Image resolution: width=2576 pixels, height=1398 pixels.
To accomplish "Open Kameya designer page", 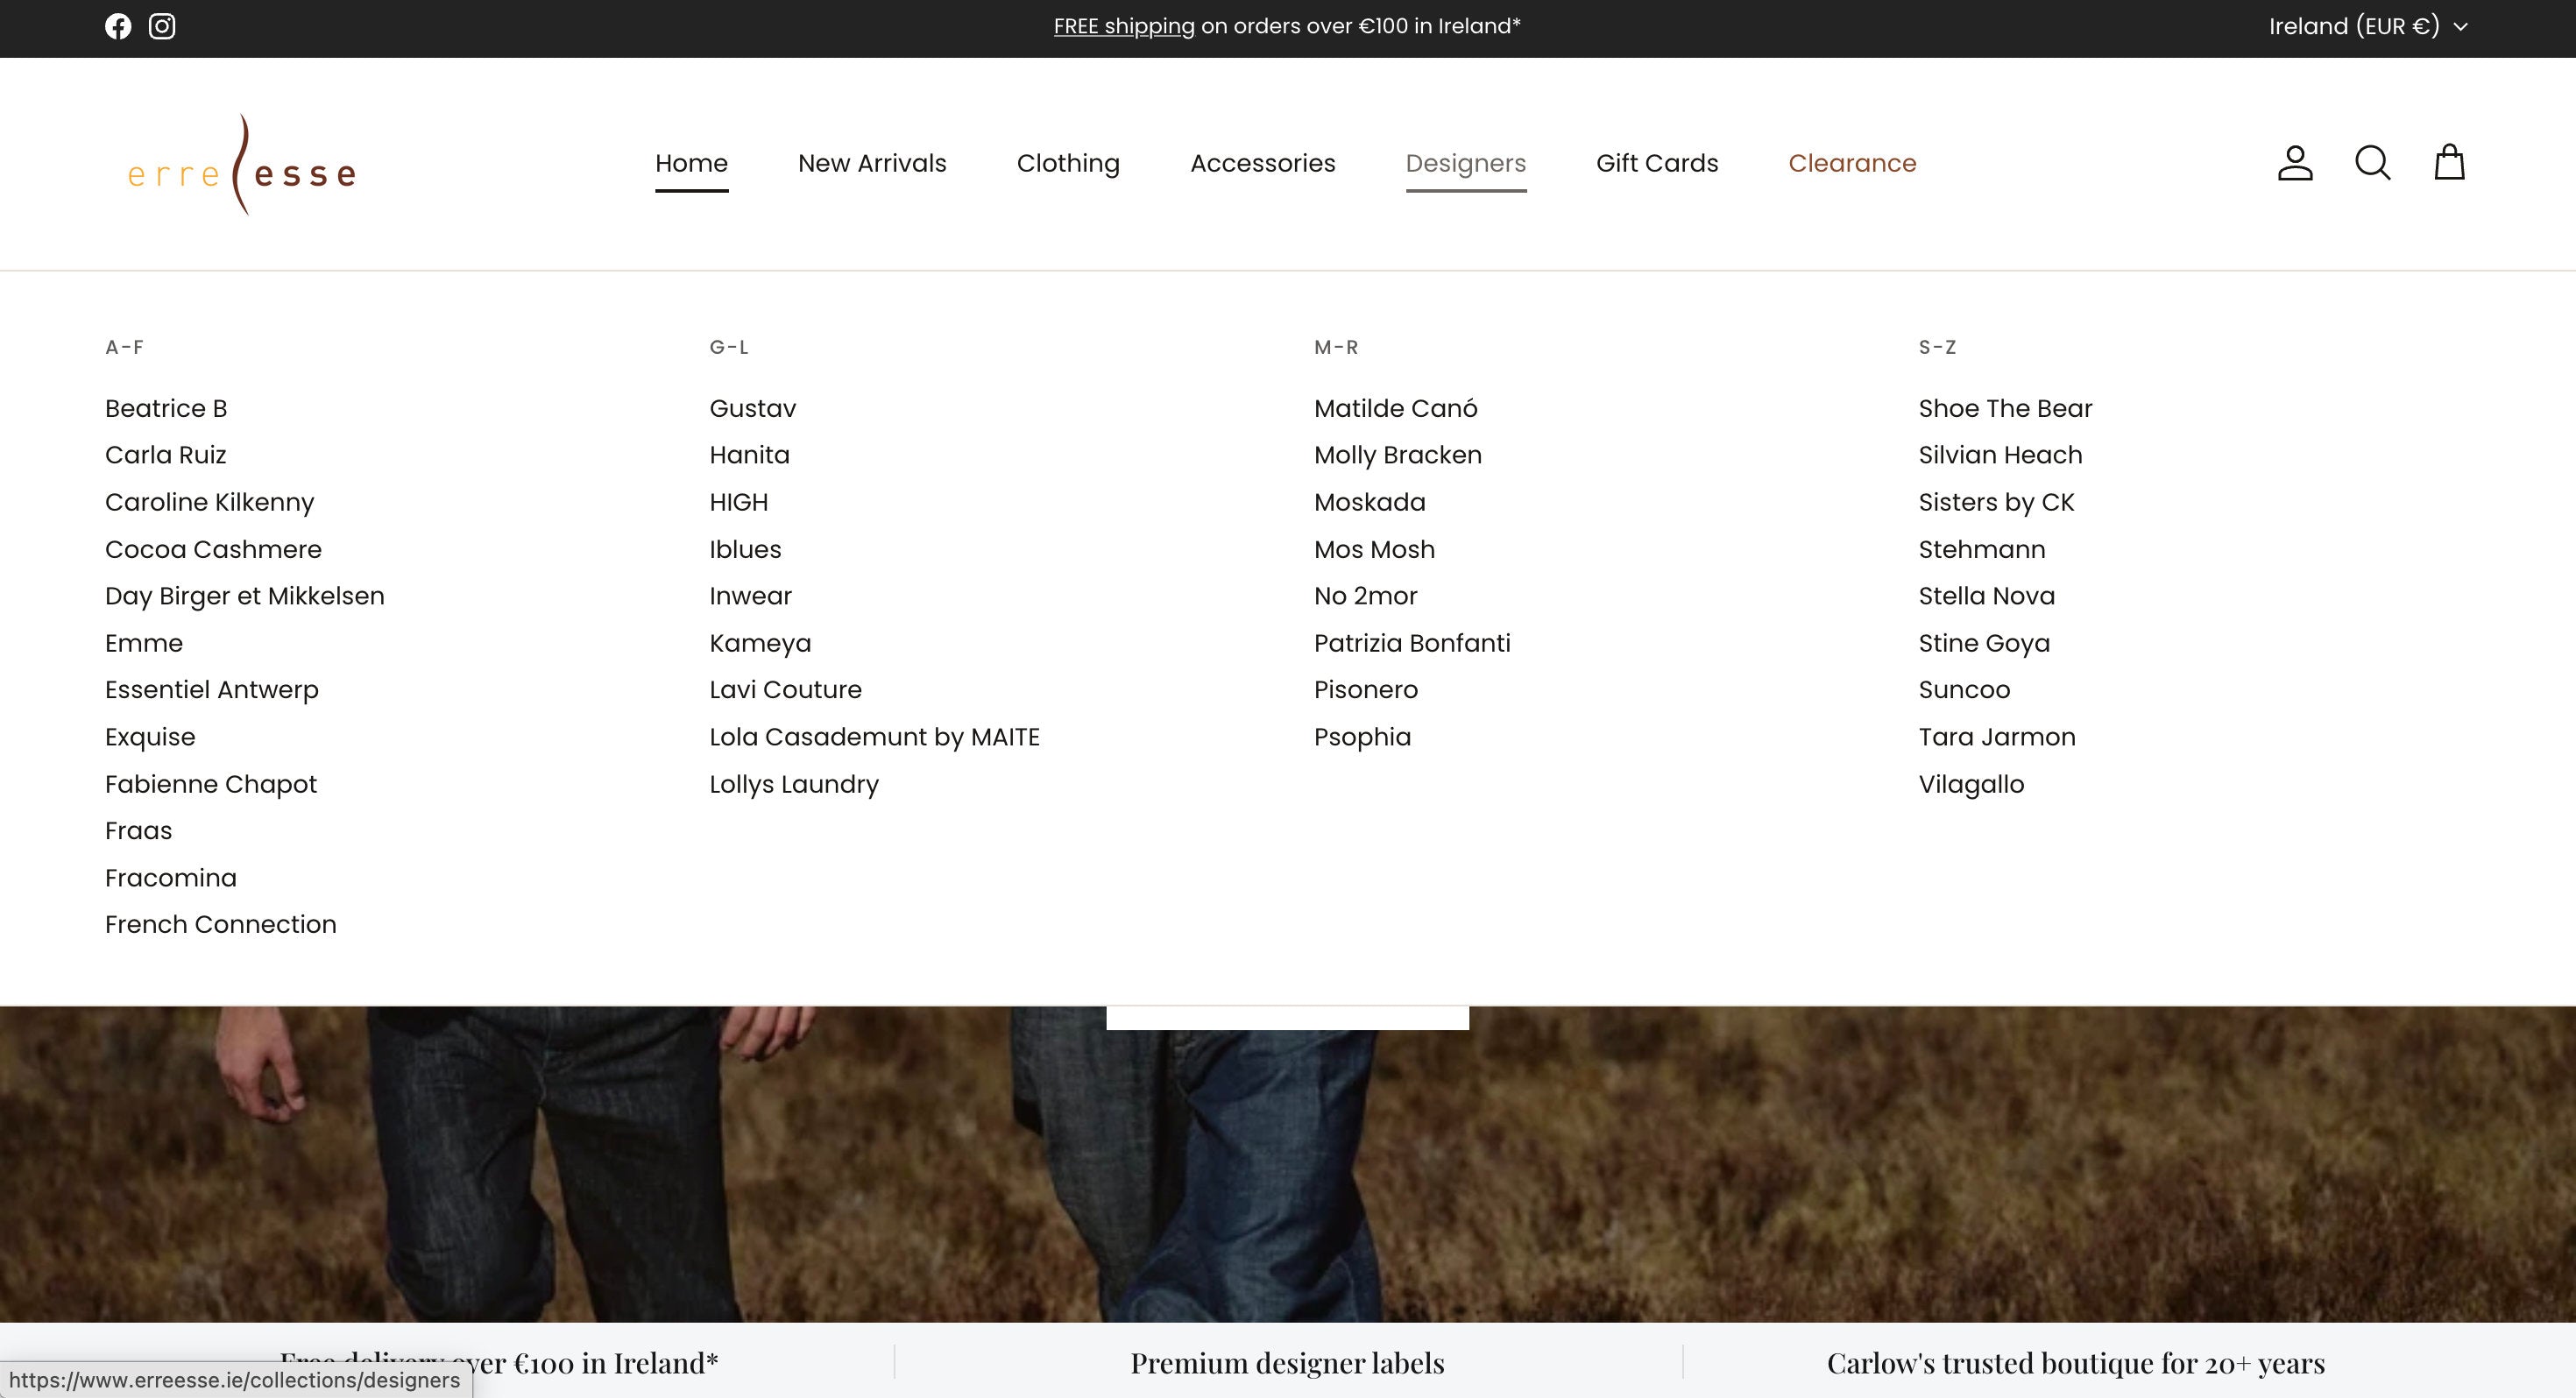I will 760,643.
